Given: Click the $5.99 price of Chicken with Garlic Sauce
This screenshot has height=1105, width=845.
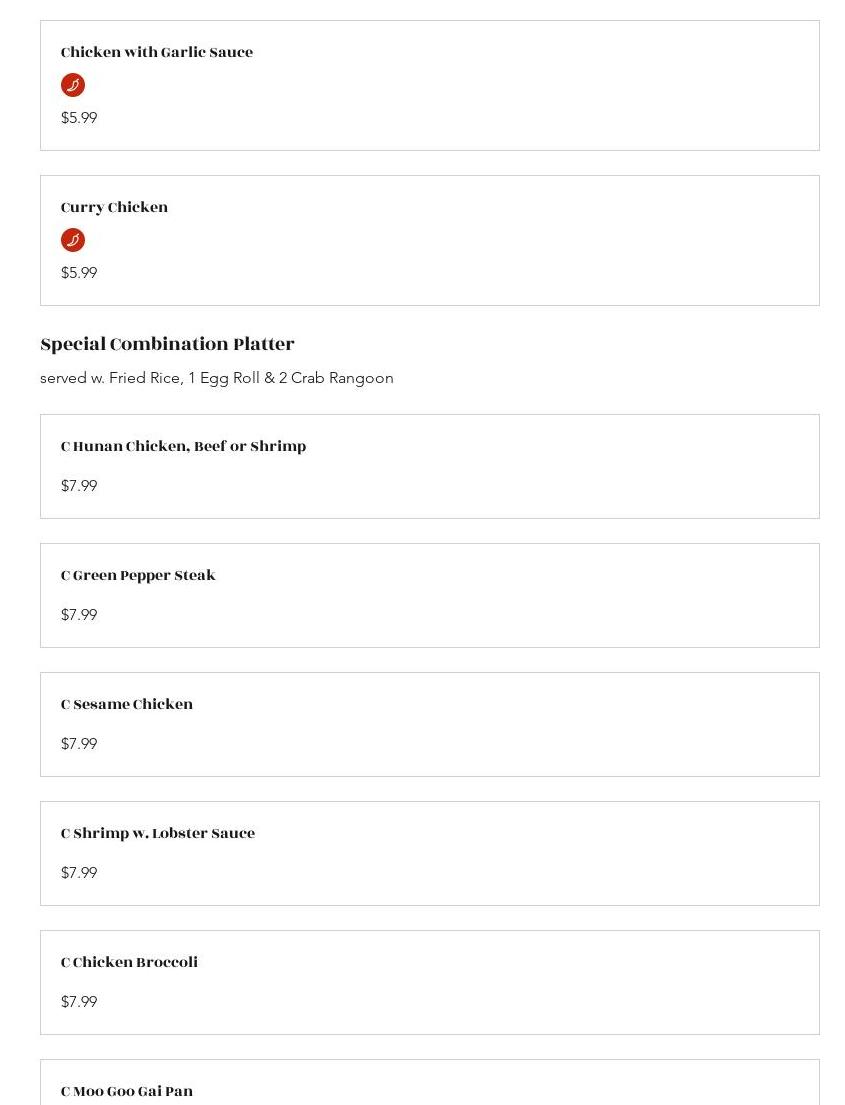Looking at the screenshot, I should 79,118.
